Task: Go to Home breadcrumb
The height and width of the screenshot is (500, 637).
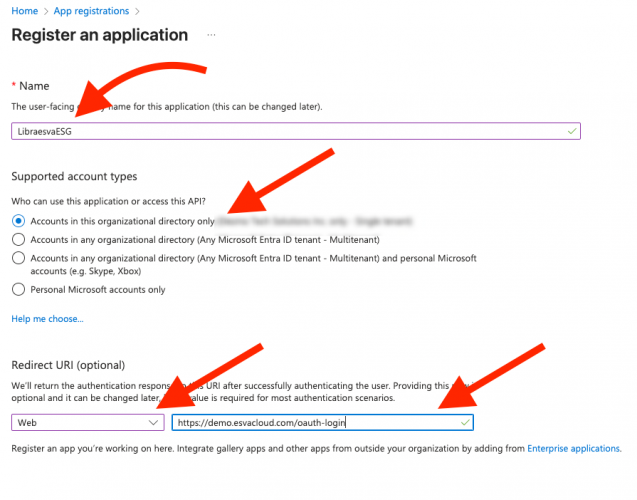Action: pyautogui.click(x=24, y=11)
